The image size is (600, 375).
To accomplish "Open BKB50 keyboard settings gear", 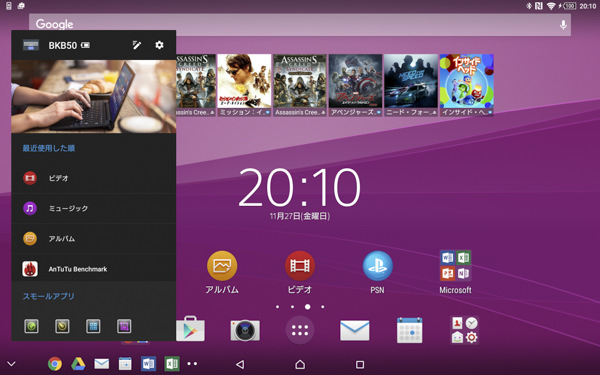I will coord(159,45).
